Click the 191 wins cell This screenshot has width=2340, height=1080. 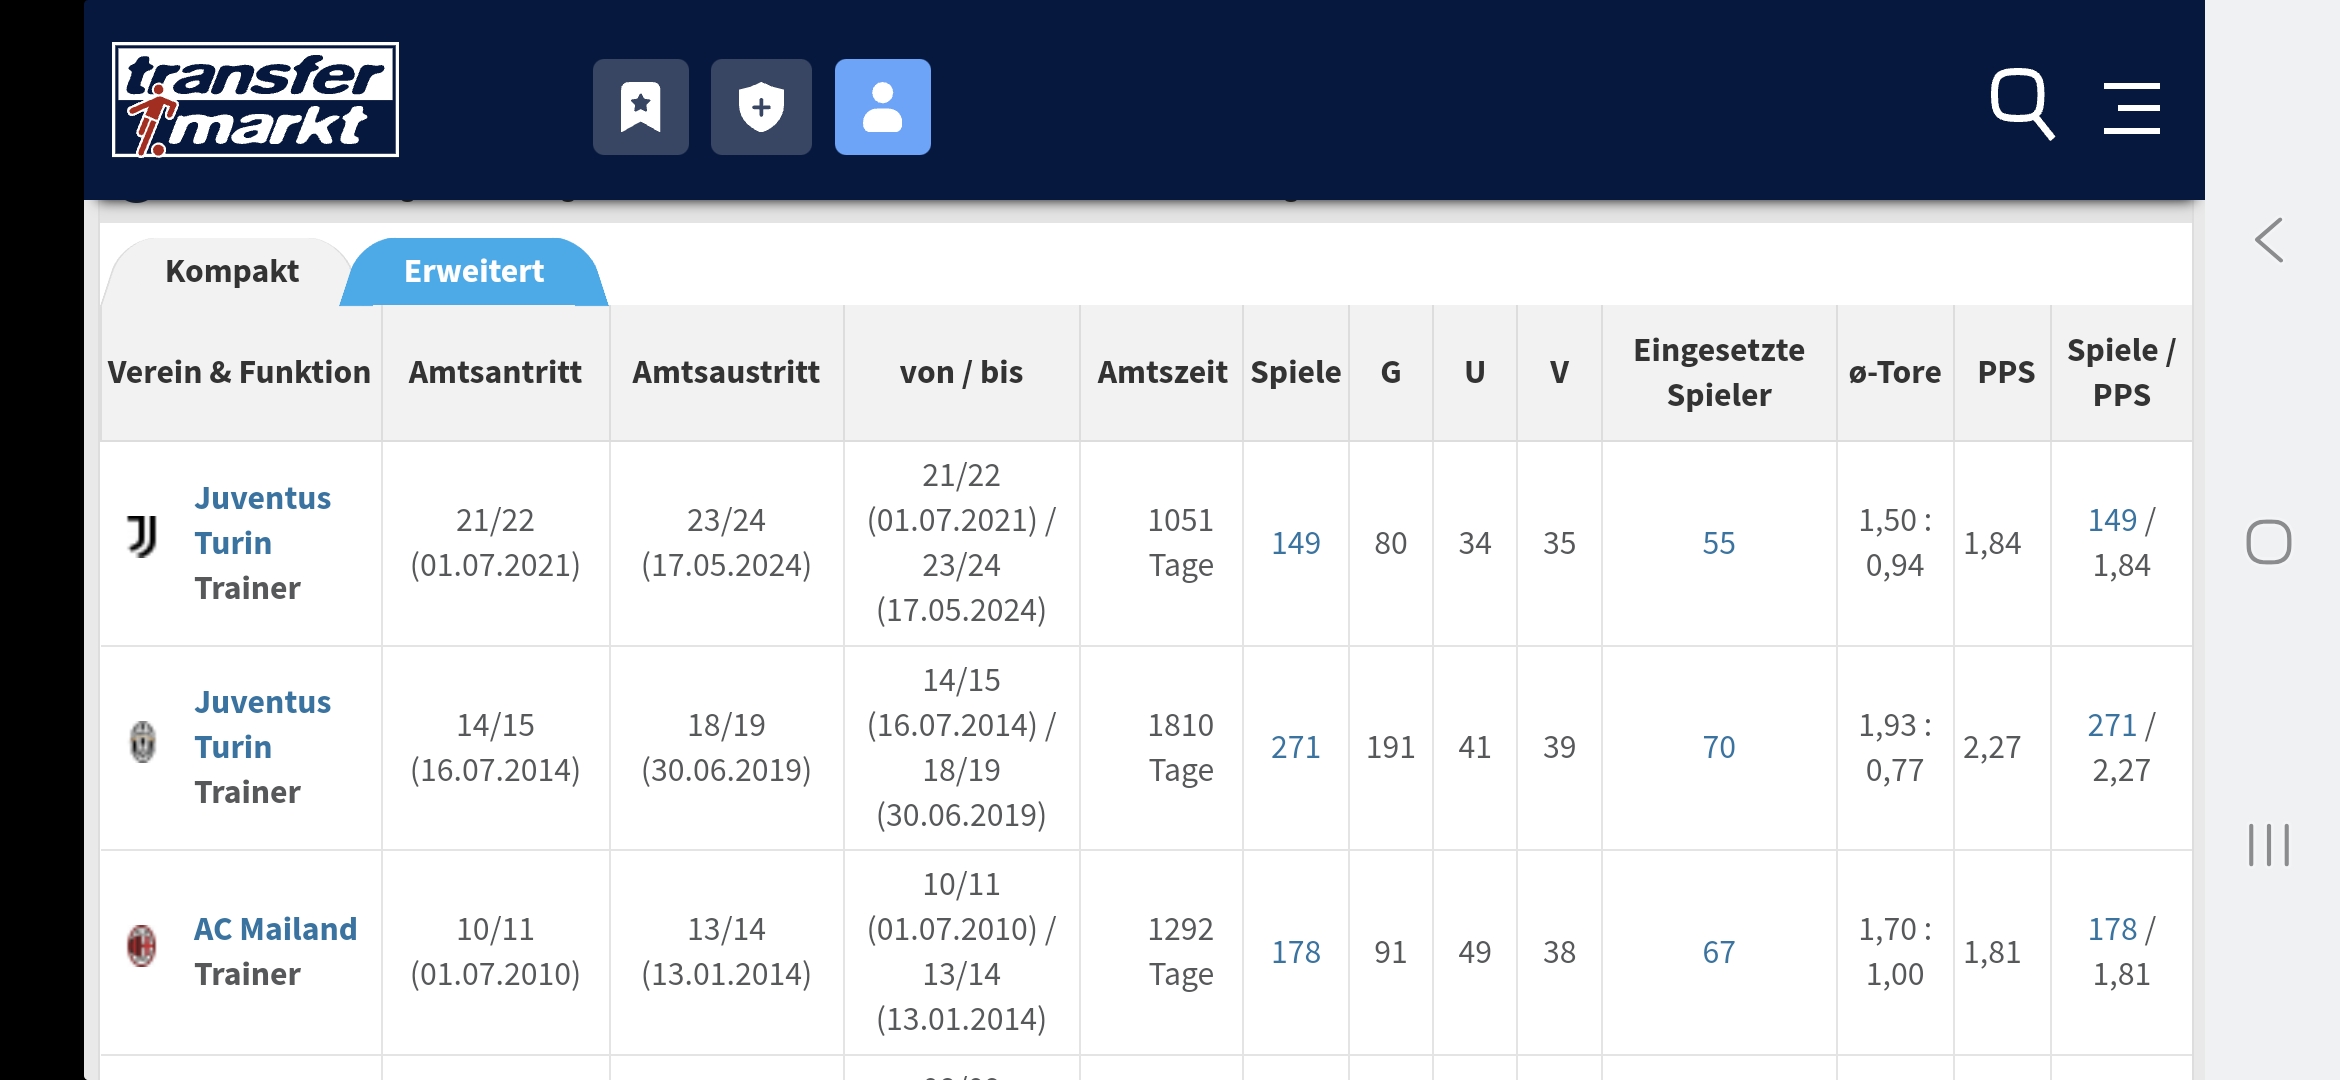point(1390,747)
